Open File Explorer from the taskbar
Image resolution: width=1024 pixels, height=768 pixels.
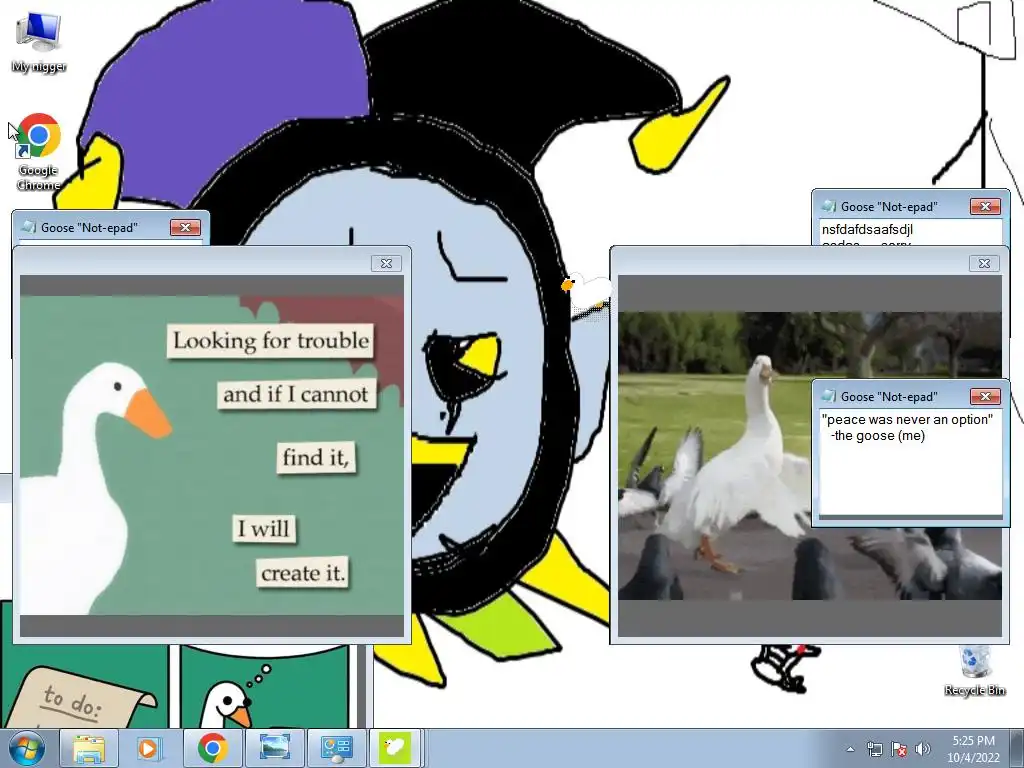(x=89, y=748)
